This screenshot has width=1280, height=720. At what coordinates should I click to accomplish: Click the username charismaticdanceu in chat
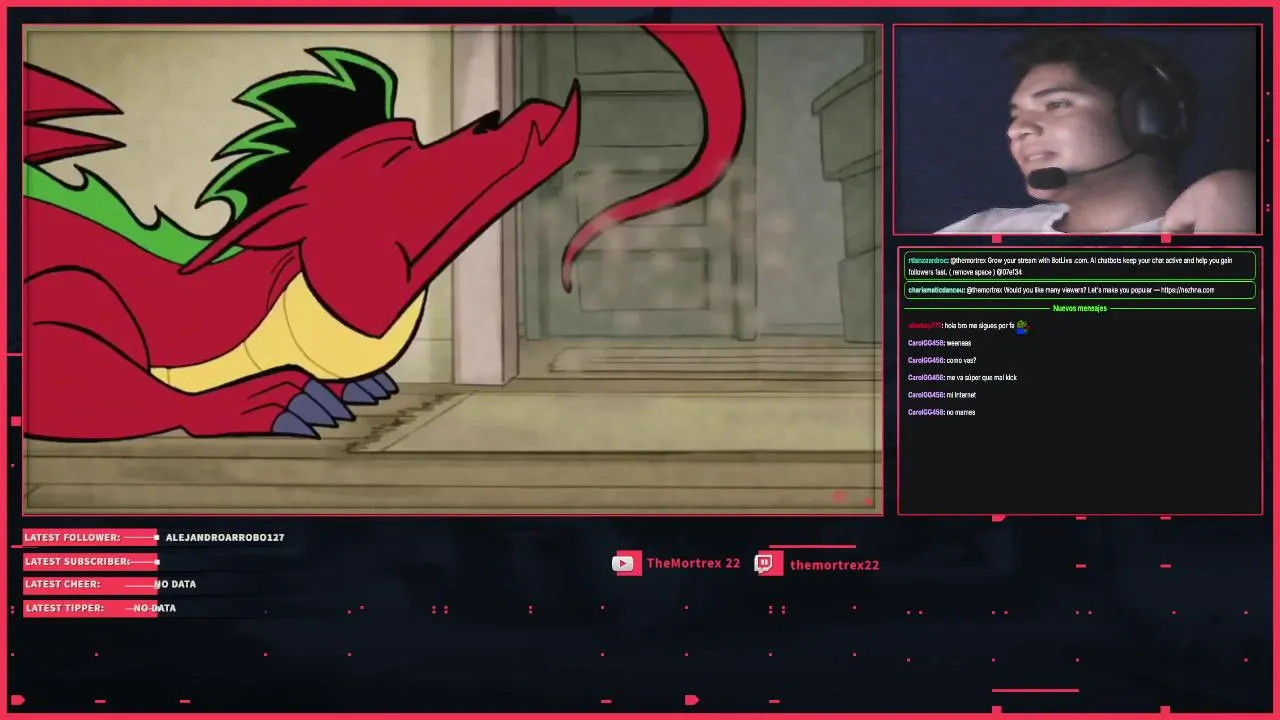pyautogui.click(x=935, y=290)
